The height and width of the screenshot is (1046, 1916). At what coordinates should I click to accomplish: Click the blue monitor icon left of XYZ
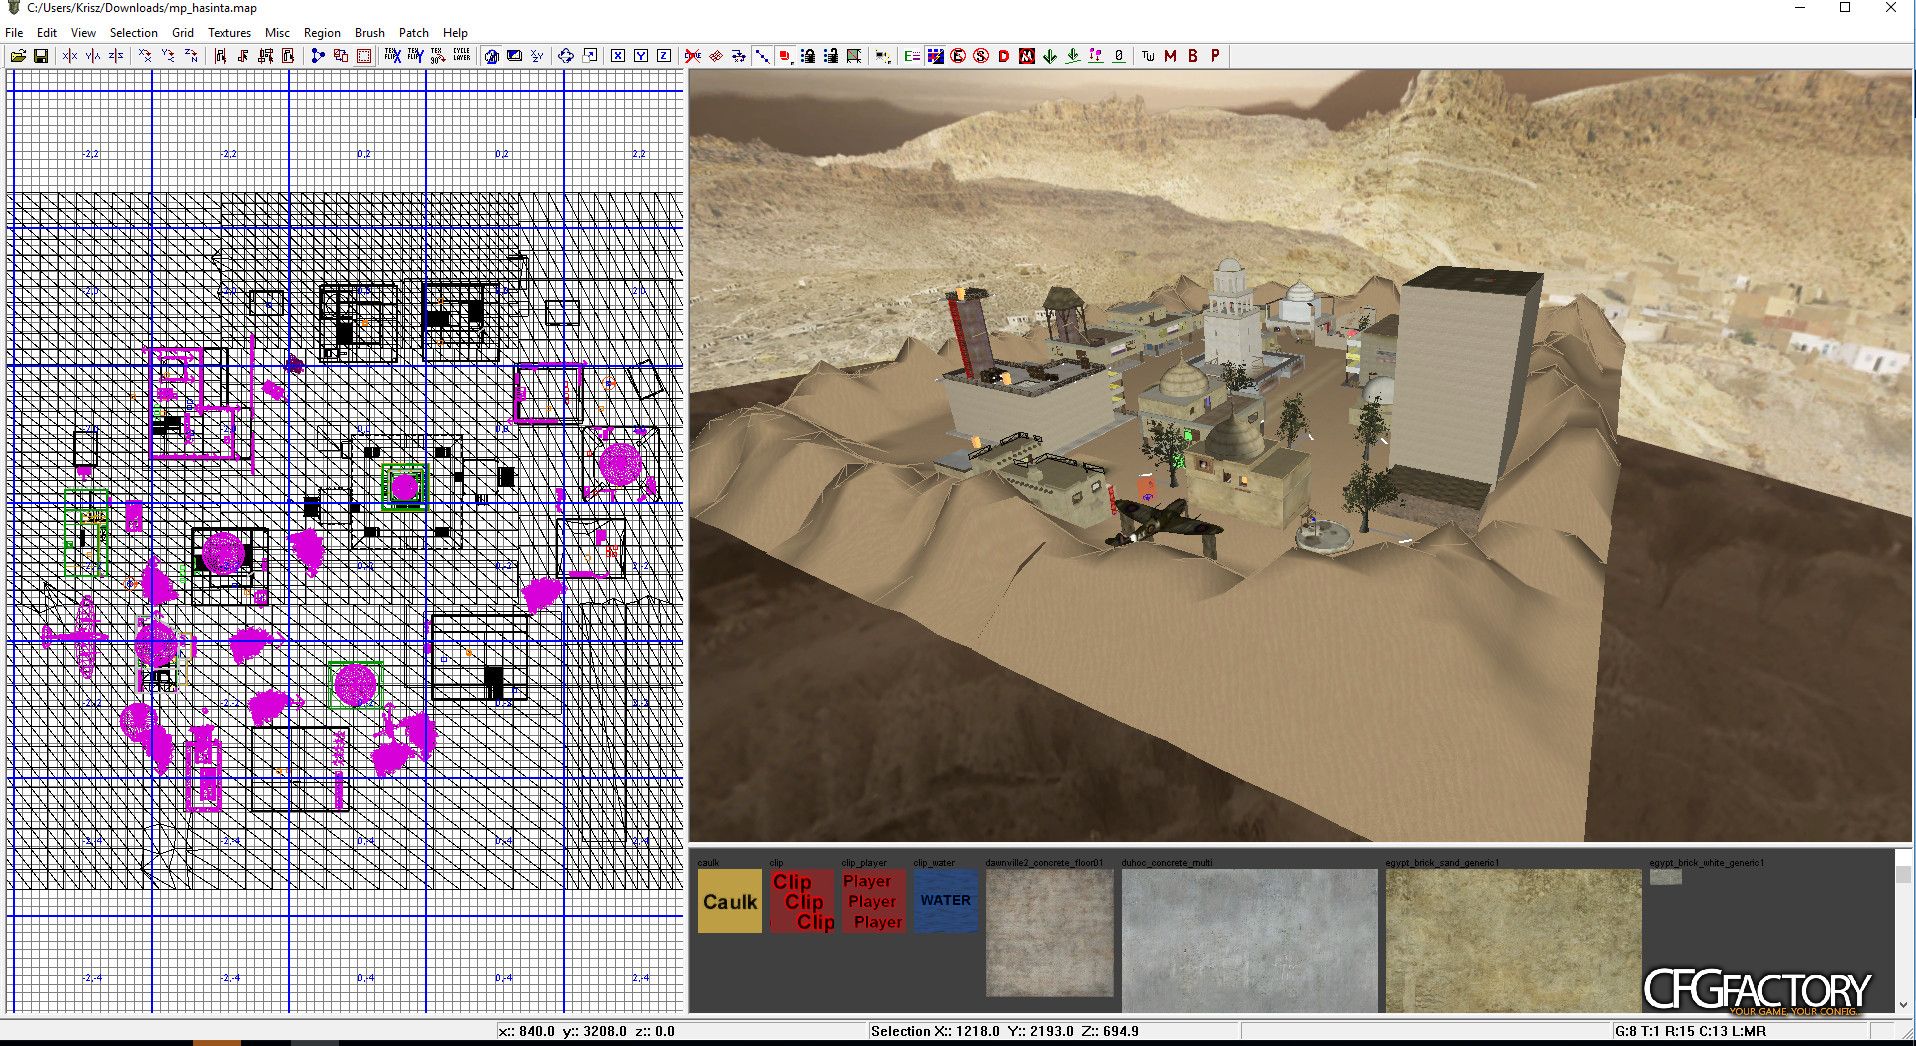click(x=514, y=56)
